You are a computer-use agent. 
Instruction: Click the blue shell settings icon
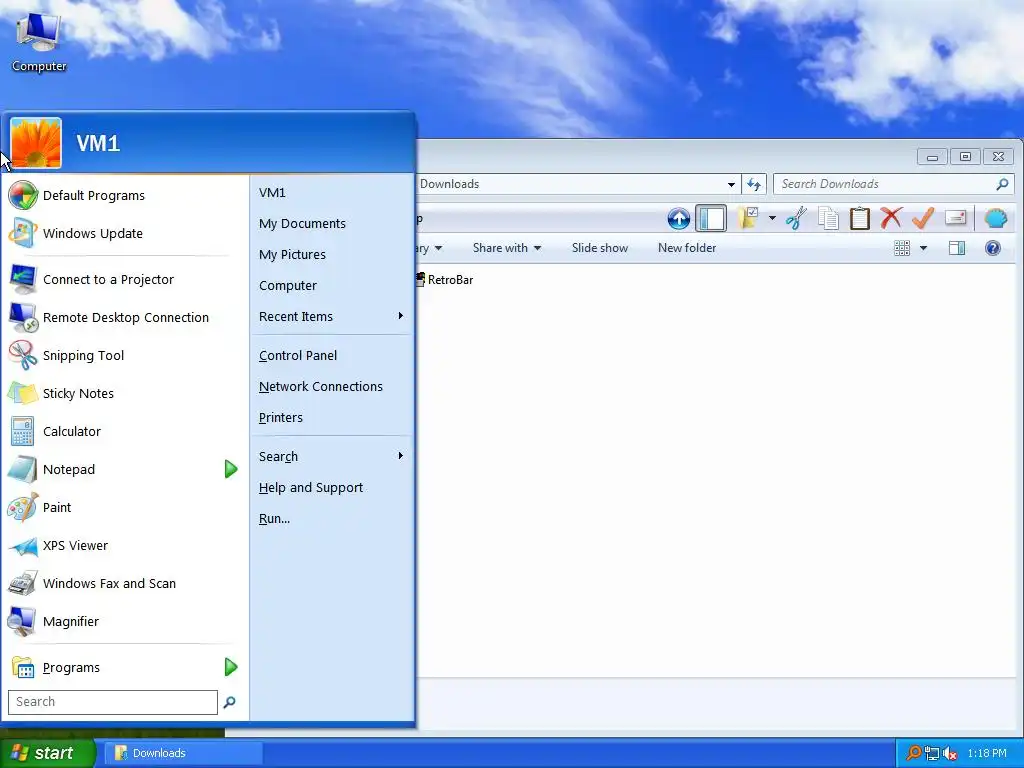pos(996,218)
